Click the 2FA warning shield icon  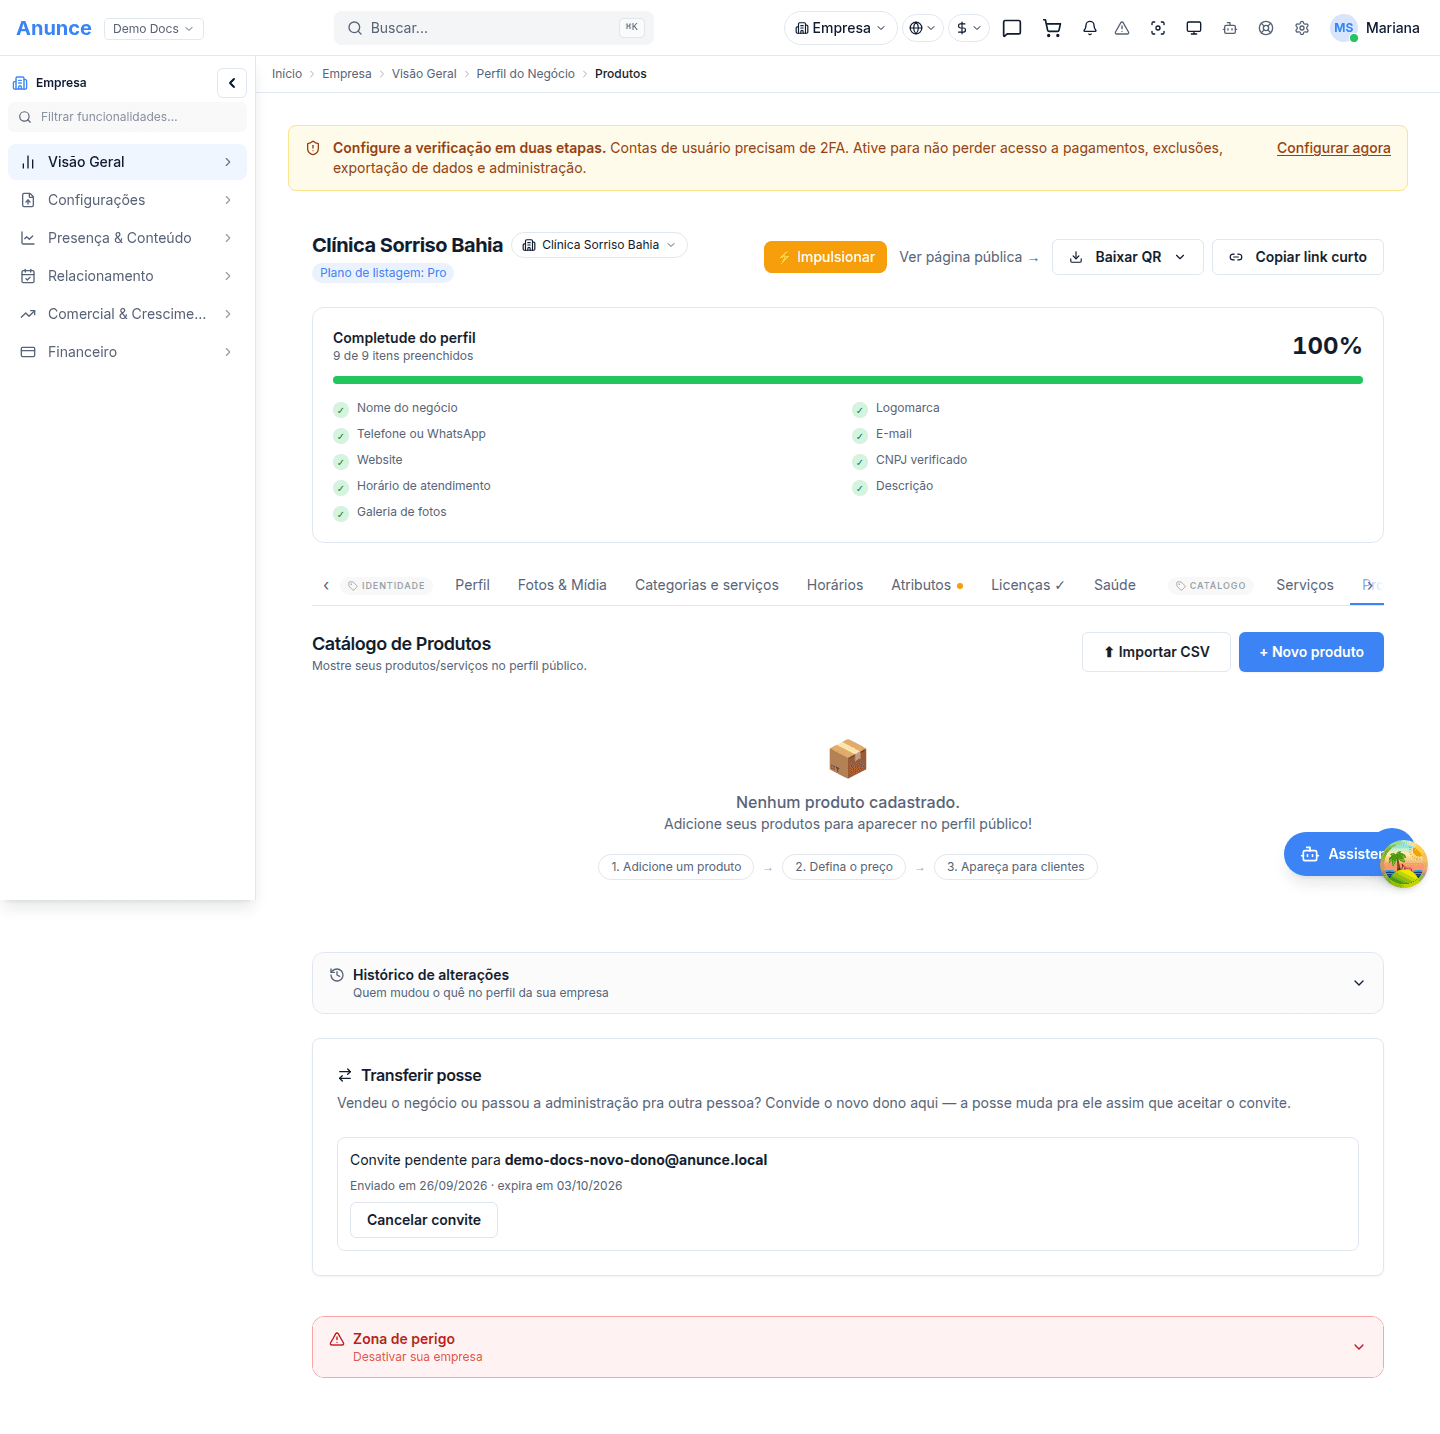pyautogui.click(x=313, y=148)
